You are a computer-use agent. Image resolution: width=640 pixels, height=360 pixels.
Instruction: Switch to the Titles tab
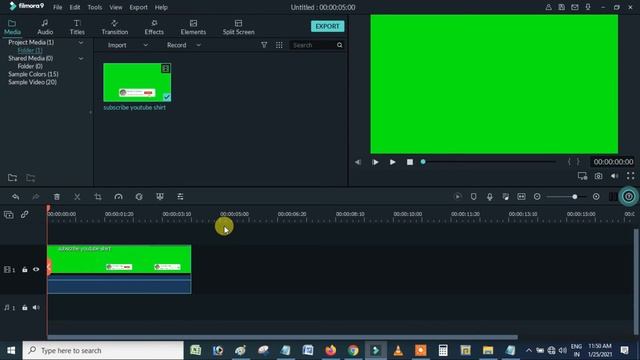77,27
